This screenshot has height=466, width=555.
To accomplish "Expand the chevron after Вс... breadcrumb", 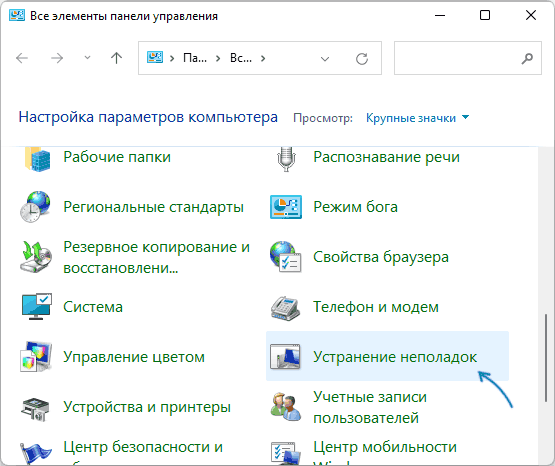I will pos(263,58).
